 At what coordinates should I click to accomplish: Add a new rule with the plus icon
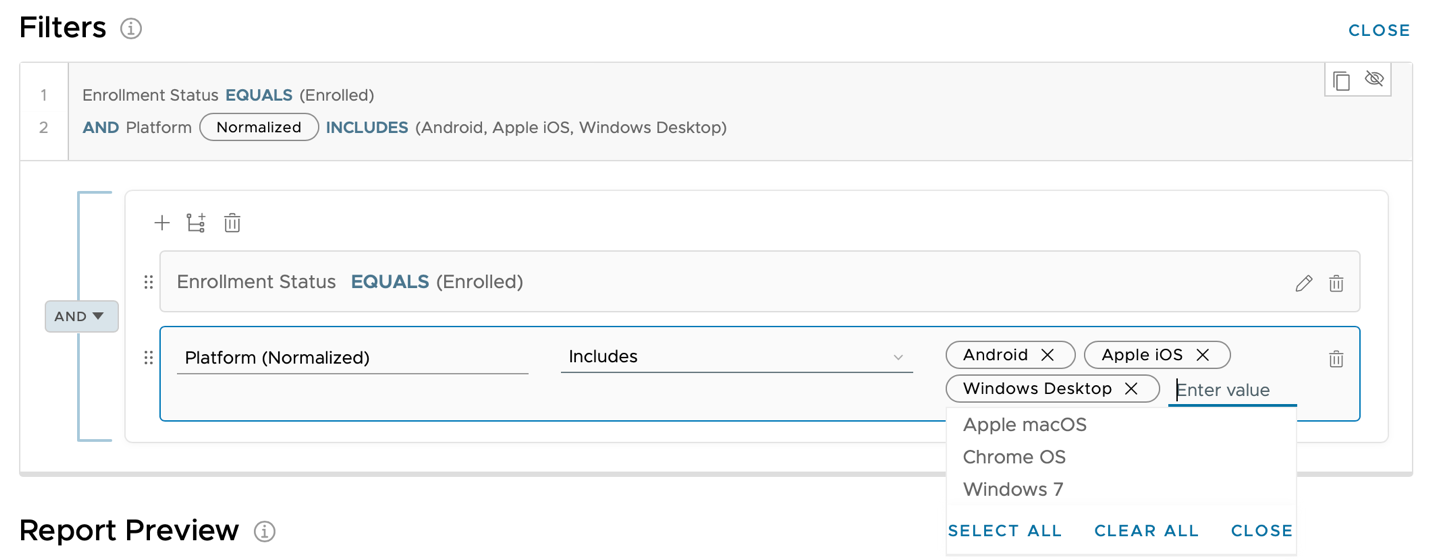162,223
